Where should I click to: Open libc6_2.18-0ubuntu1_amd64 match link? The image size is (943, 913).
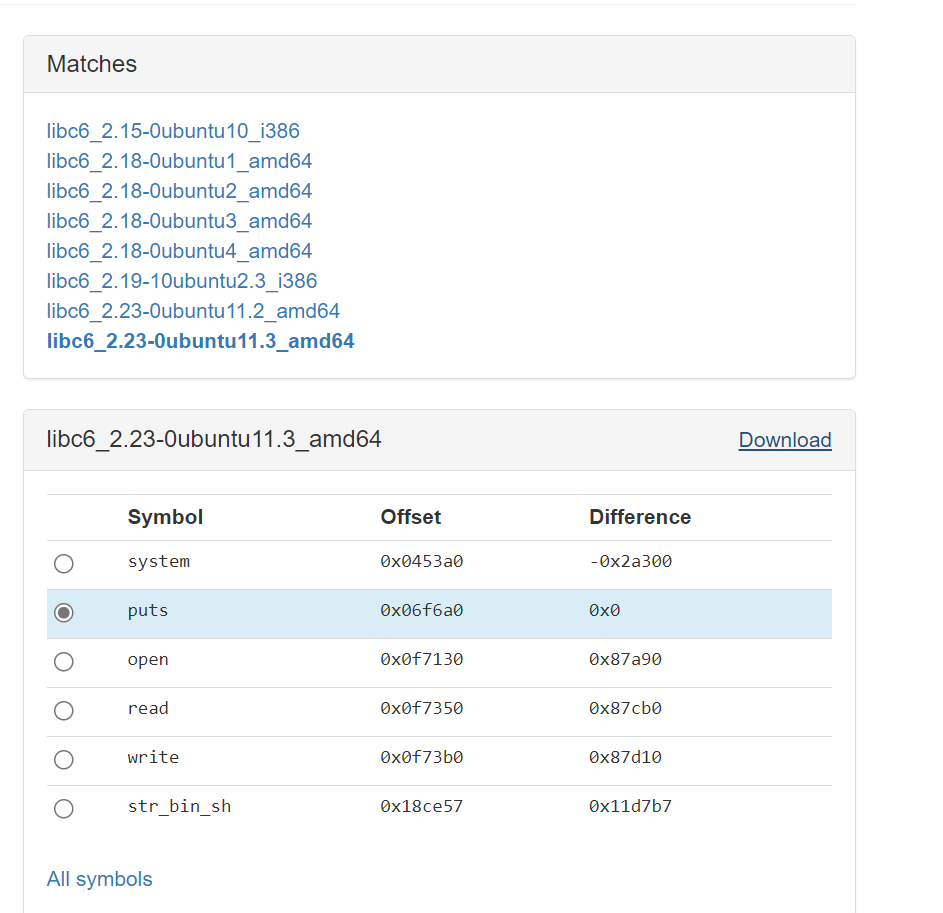(179, 161)
